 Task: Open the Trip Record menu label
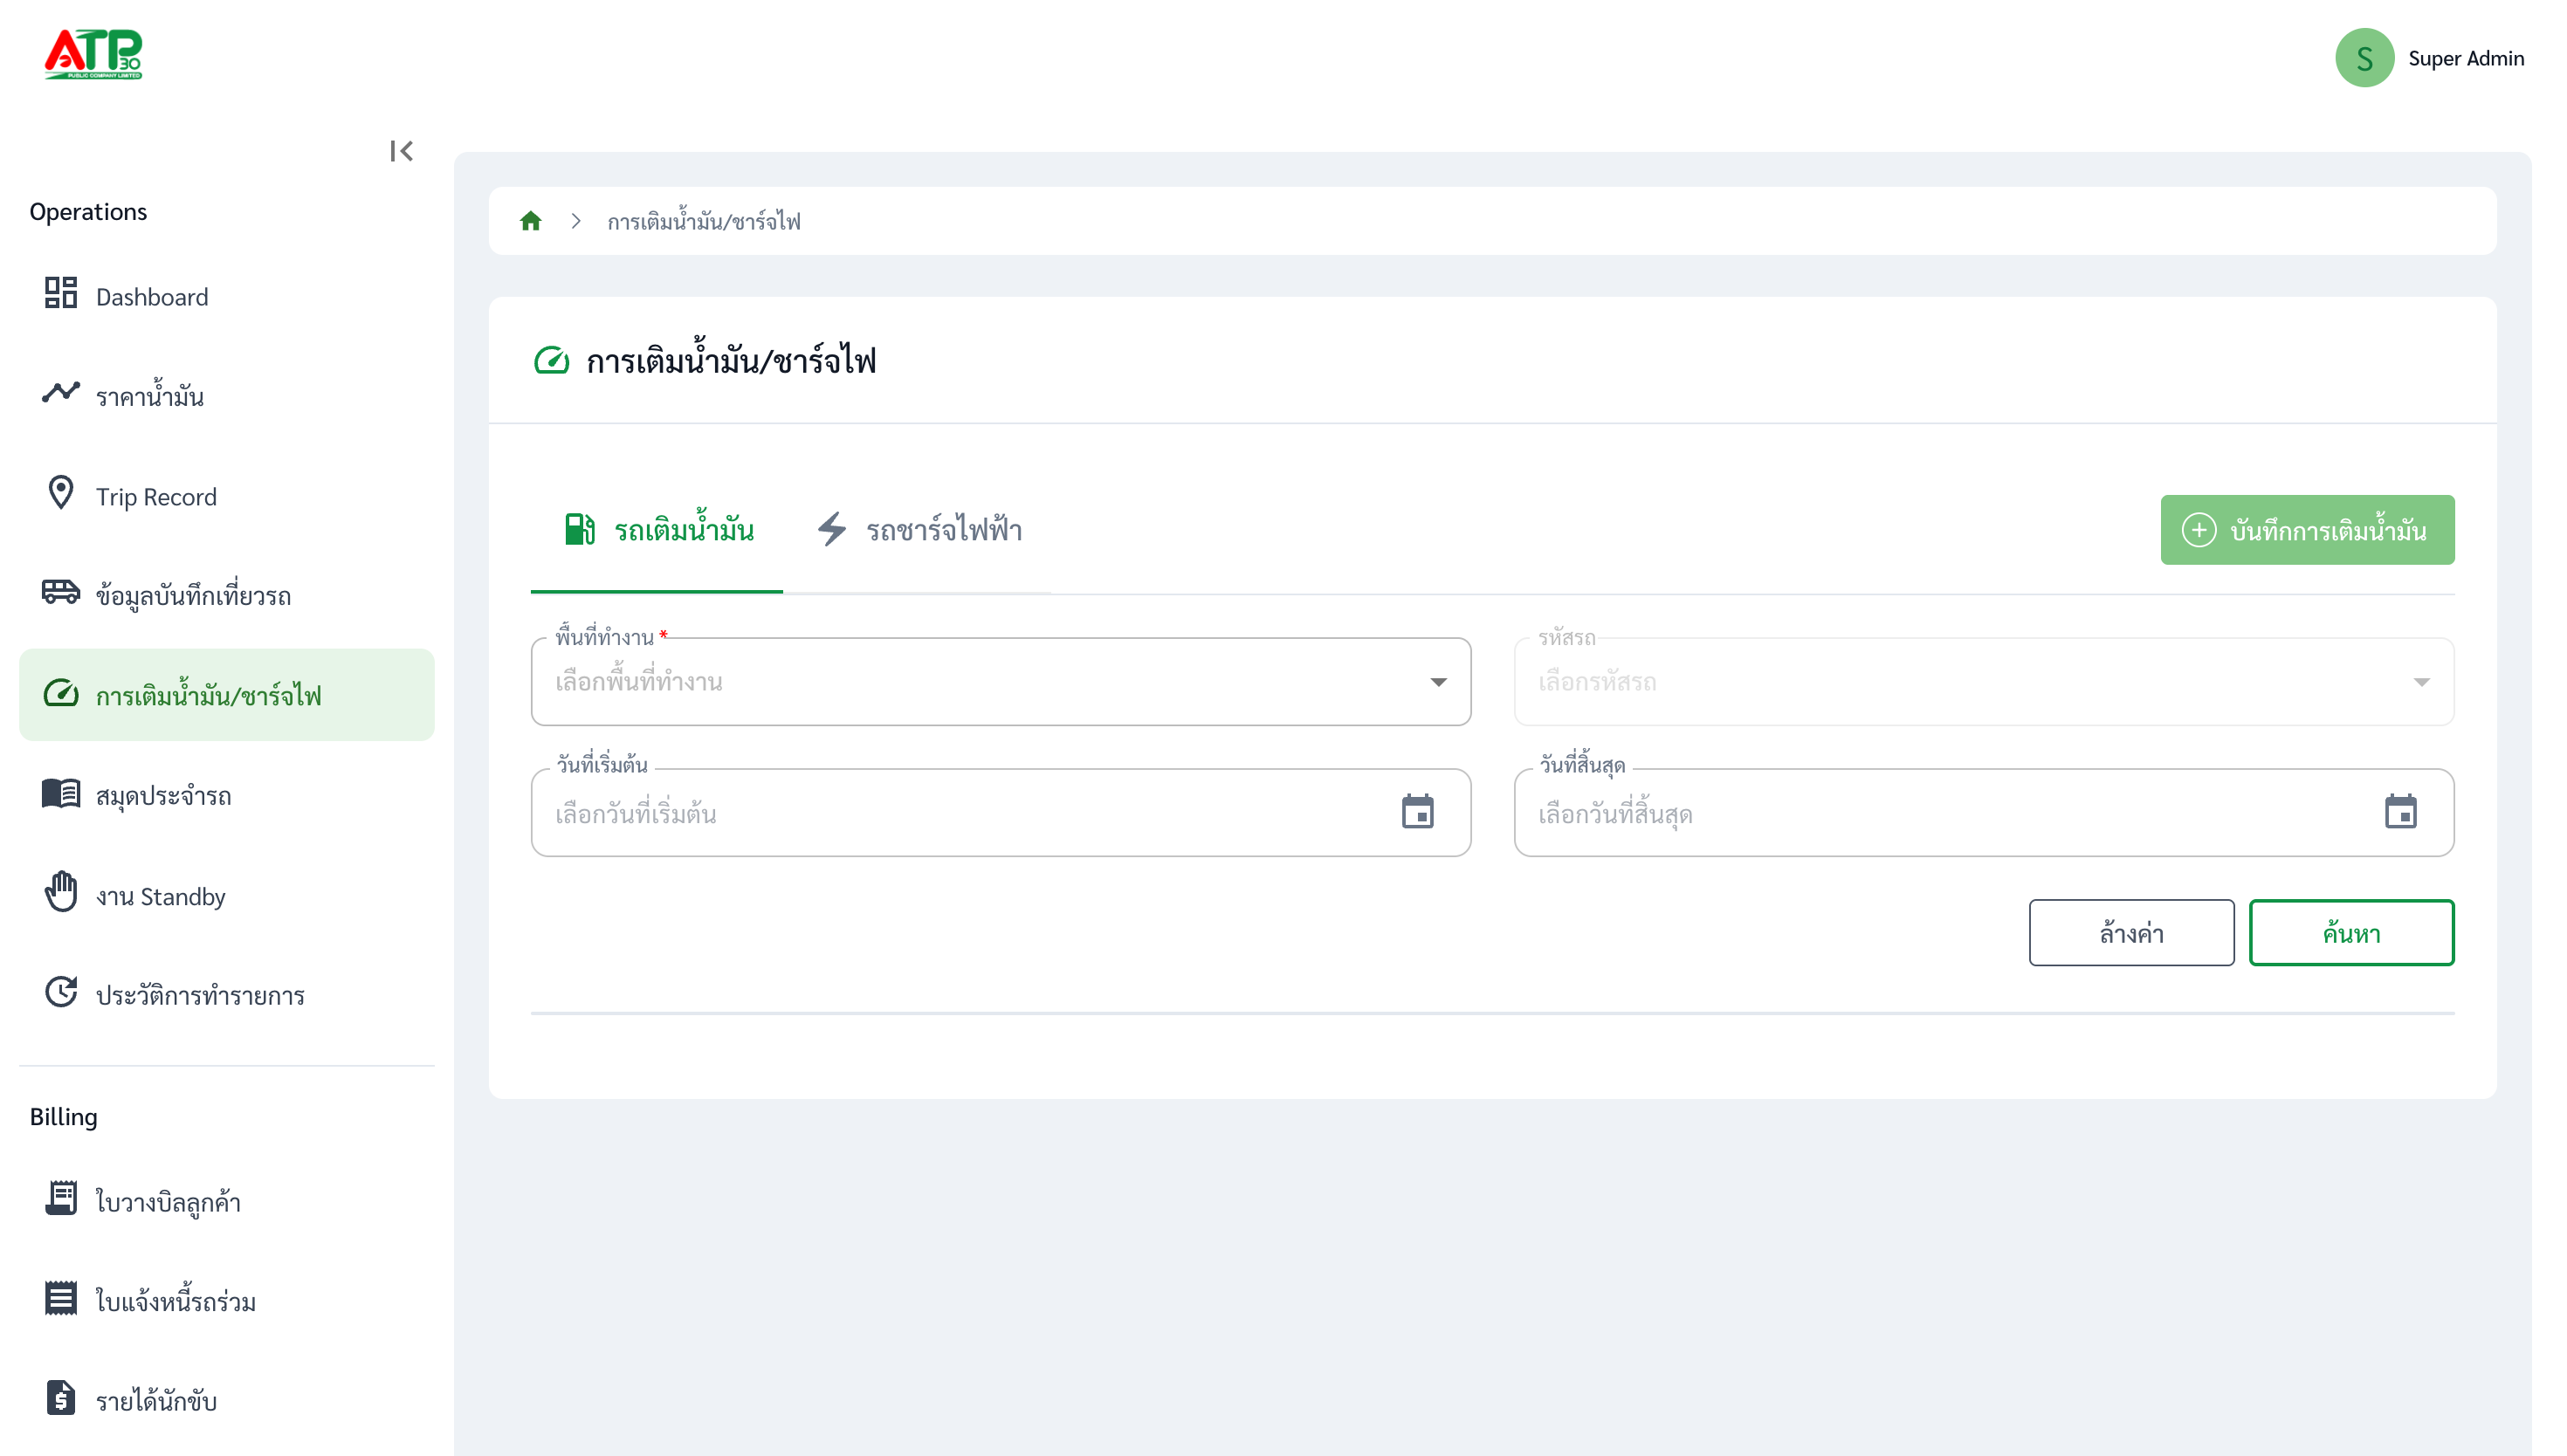click(156, 497)
